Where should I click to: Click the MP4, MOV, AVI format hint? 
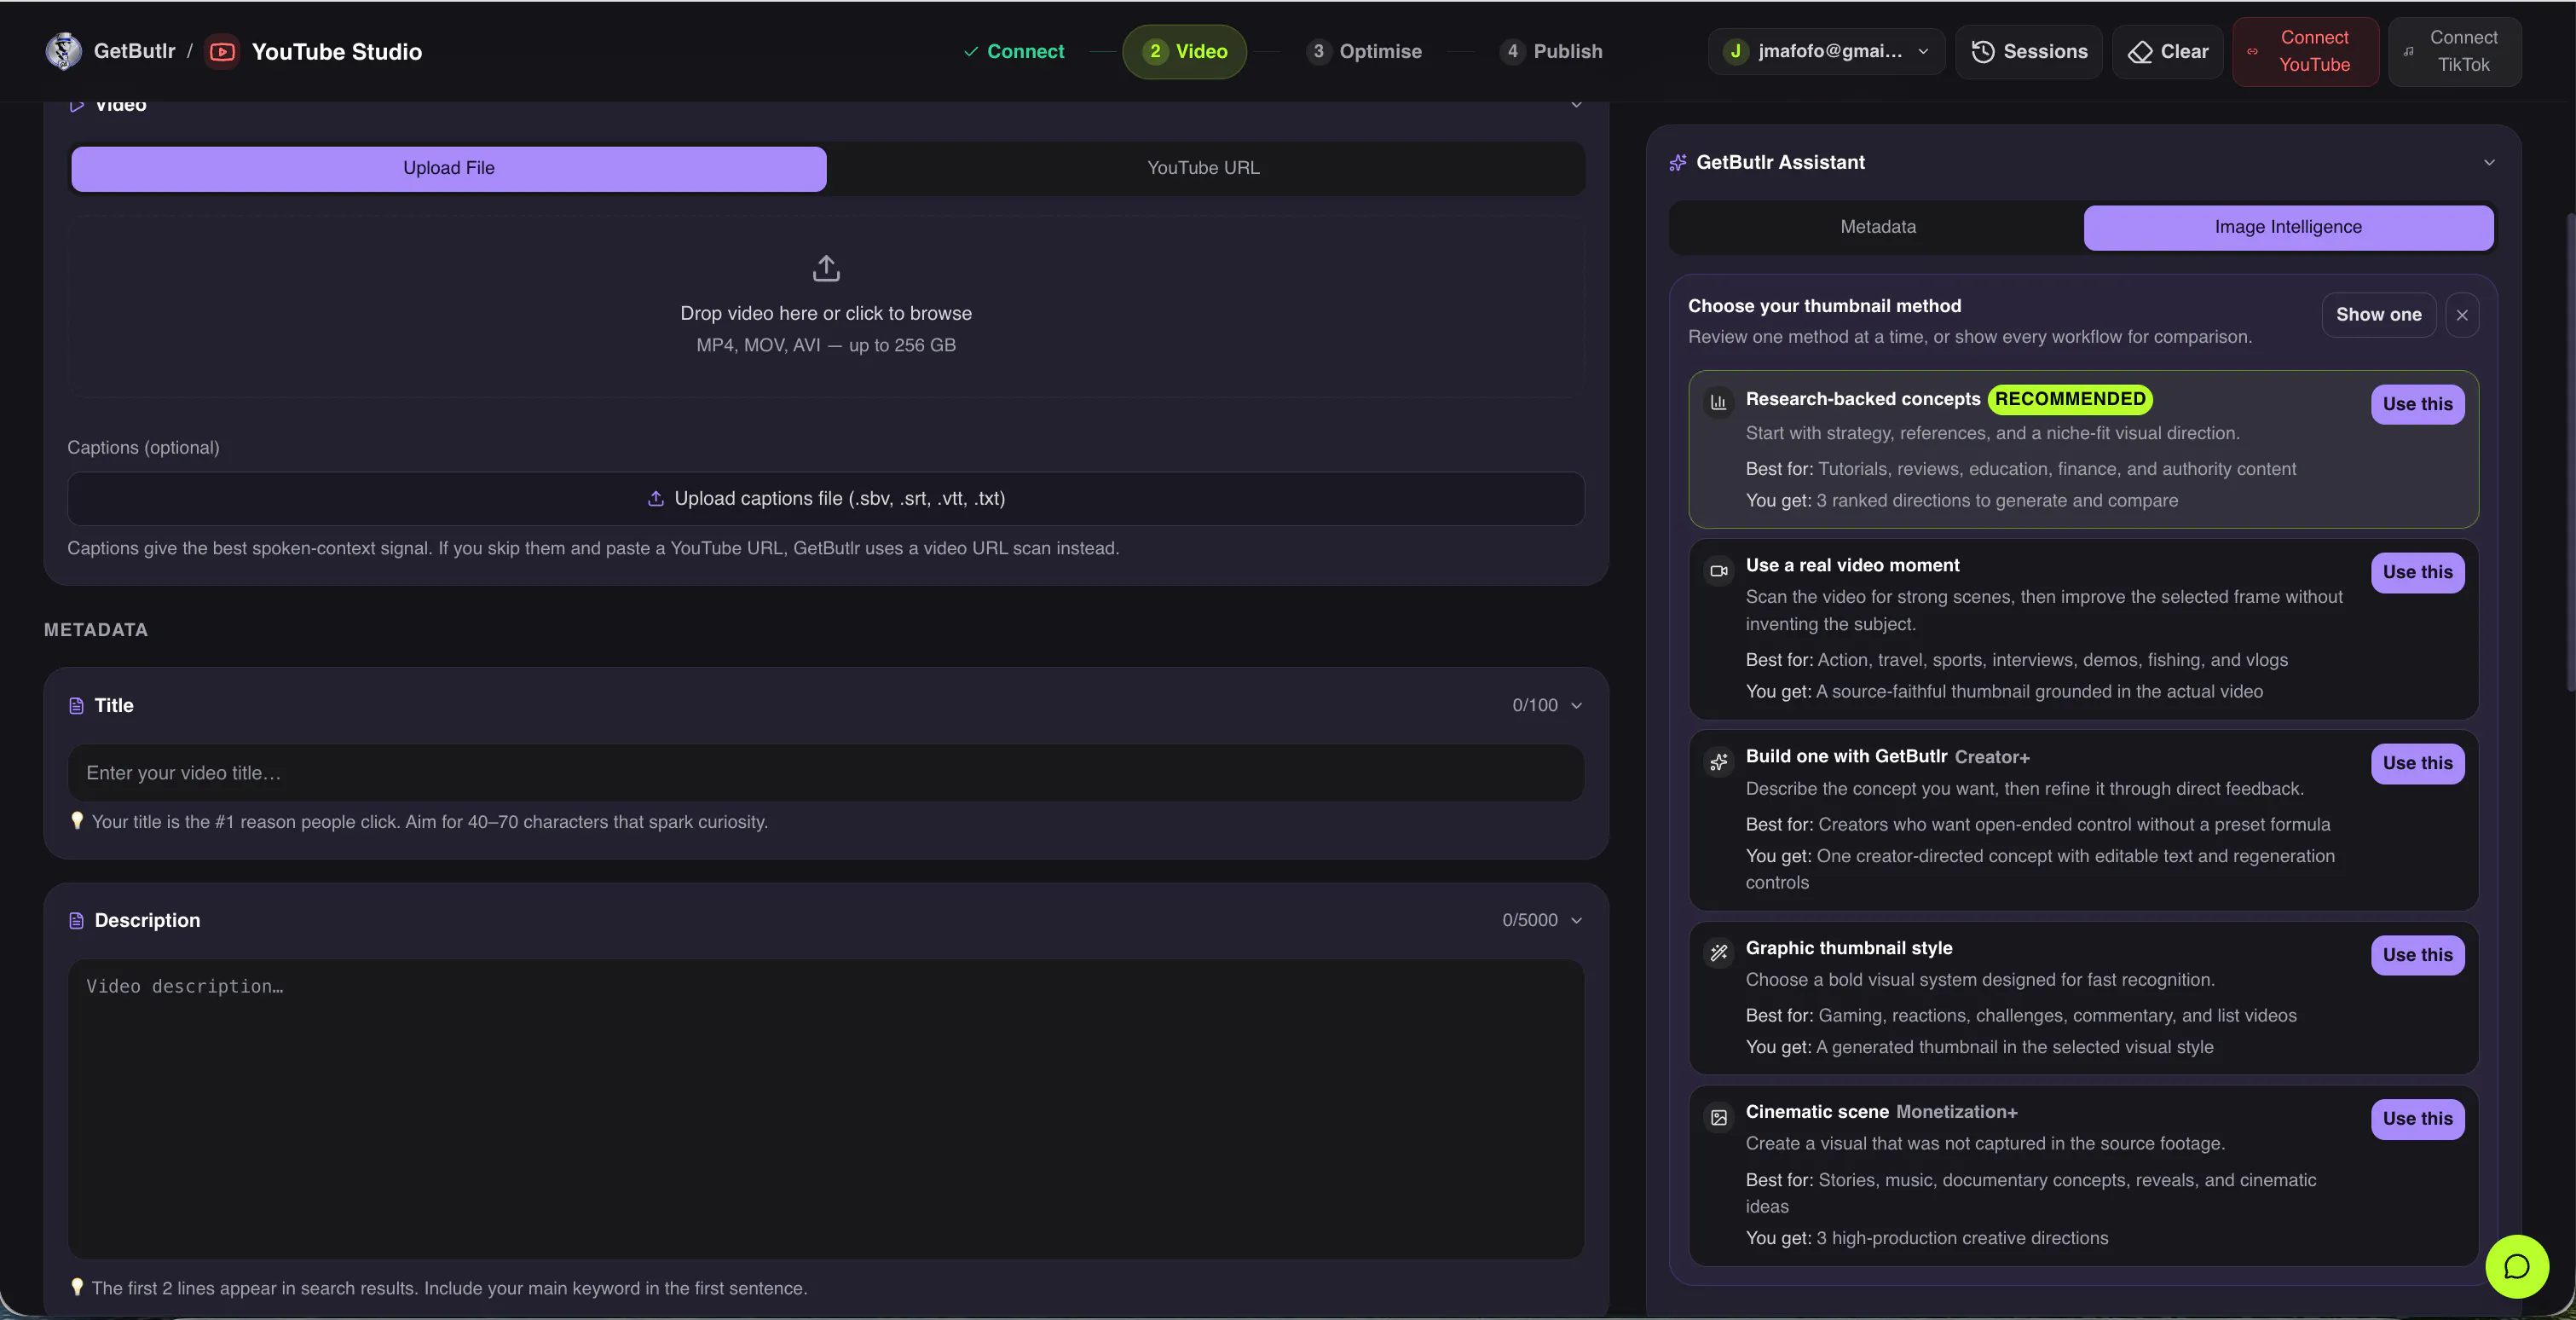[x=826, y=346]
